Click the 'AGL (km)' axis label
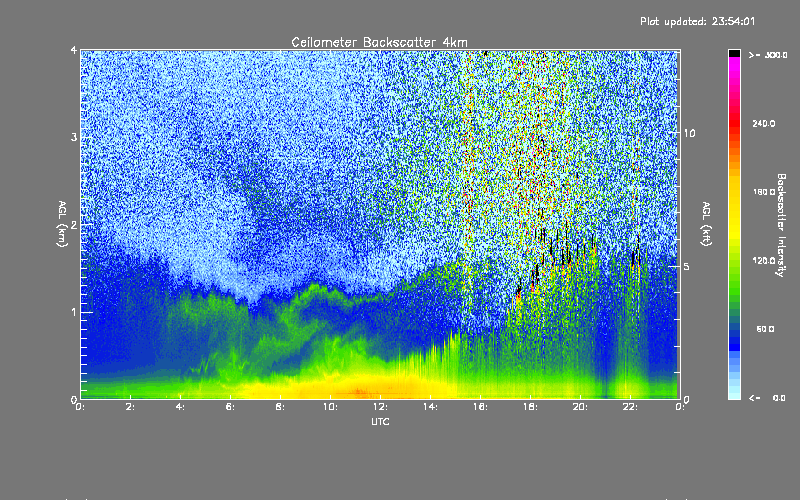The width and height of the screenshot is (800, 500). pyautogui.click(x=62, y=224)
